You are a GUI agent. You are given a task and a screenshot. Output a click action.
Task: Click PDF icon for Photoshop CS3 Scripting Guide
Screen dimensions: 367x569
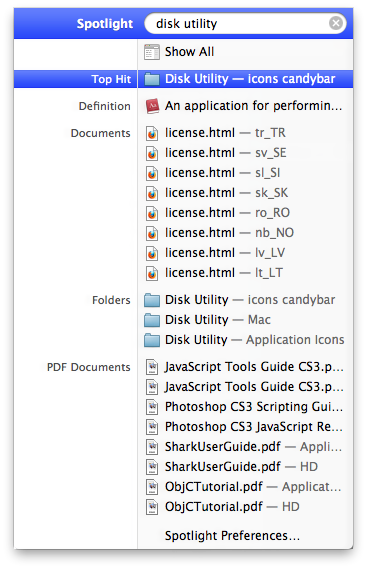point(152,407)
